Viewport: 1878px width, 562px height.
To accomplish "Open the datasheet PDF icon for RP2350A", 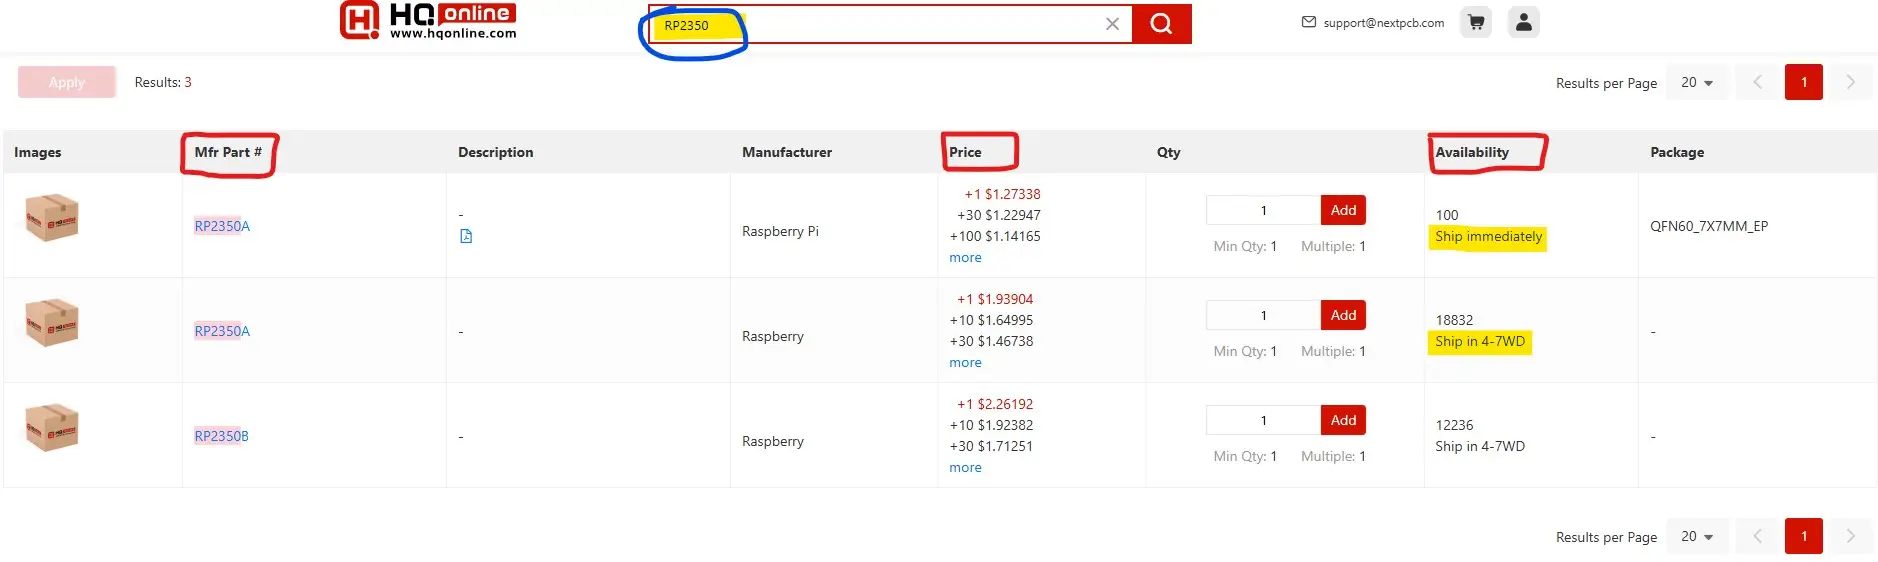I will 466,236.
